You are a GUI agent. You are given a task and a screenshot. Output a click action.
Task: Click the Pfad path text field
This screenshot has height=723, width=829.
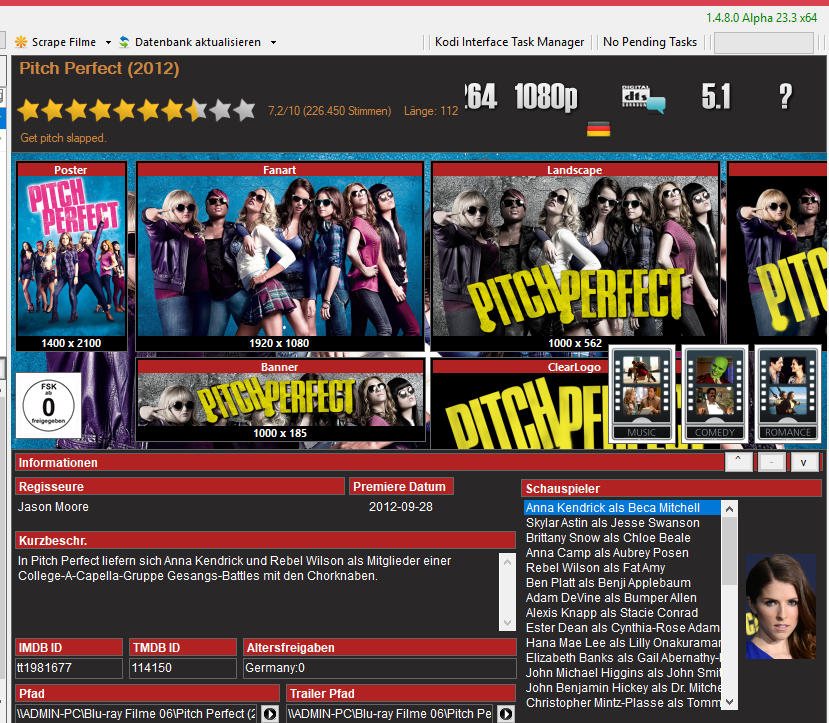click(x=136, y=713)
